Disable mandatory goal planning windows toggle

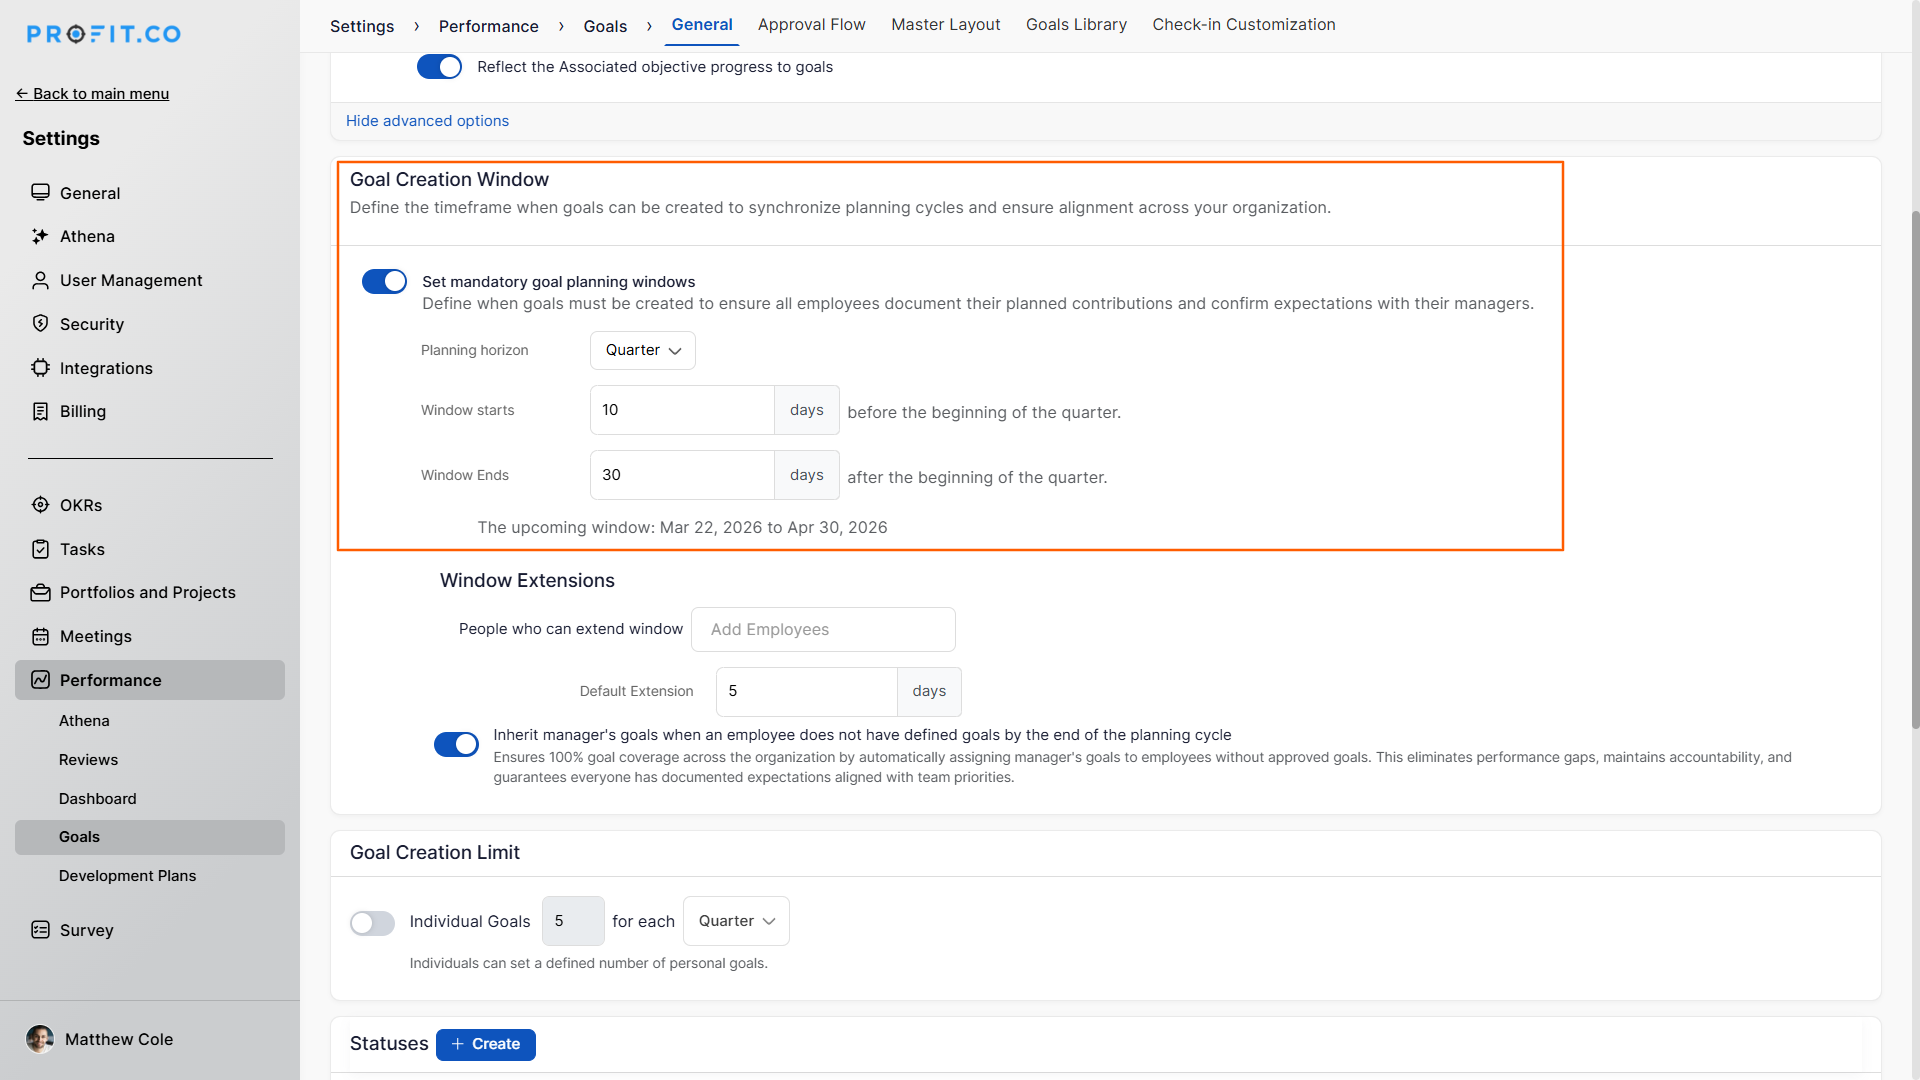[x=384, y=282]
